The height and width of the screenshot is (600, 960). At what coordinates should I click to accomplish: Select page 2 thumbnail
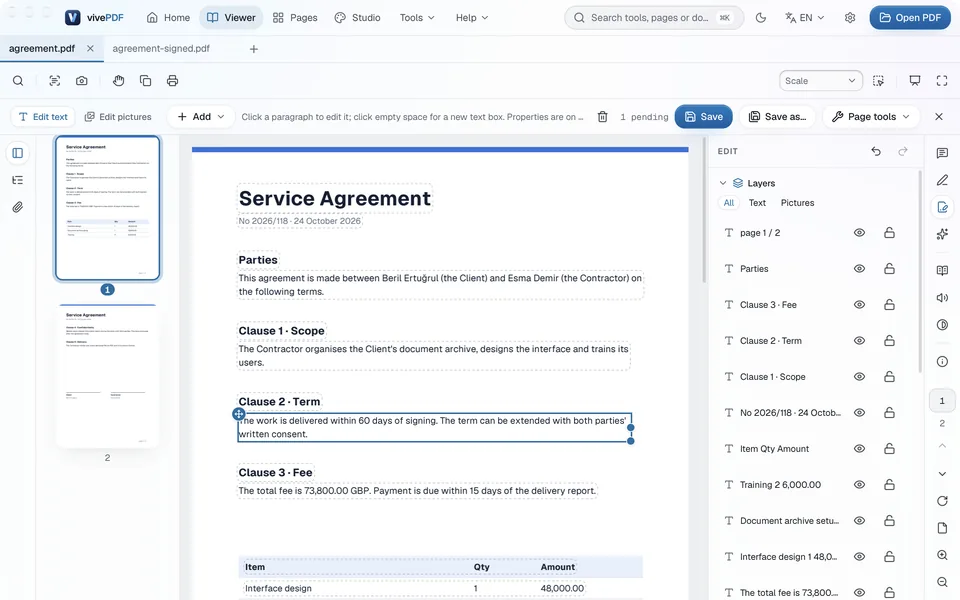point(107,376)
